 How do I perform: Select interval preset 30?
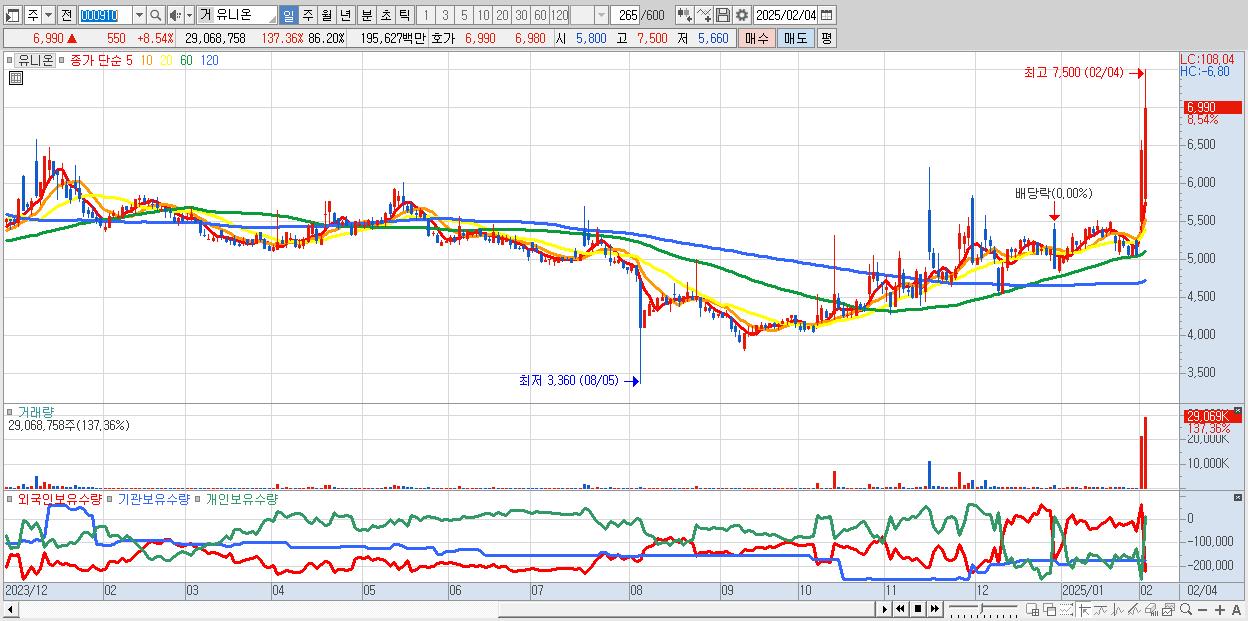tap(521, 15)
